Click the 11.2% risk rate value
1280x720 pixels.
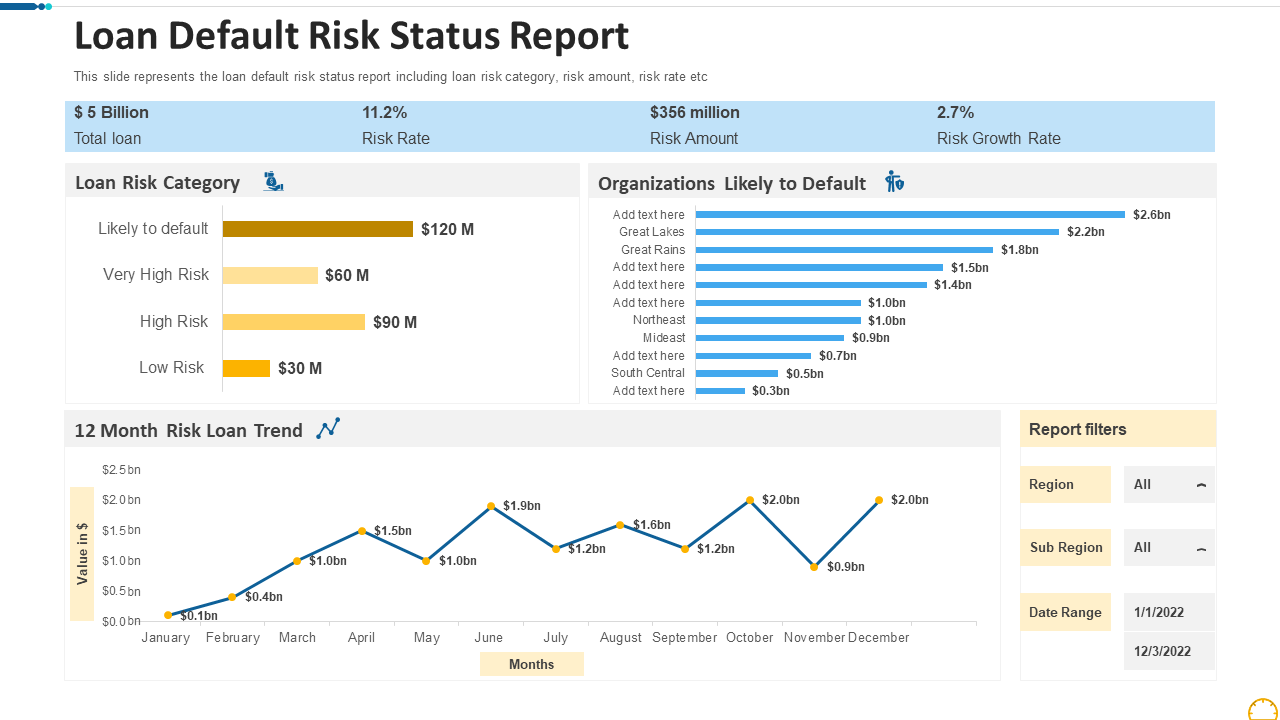(x=384, y=113)
